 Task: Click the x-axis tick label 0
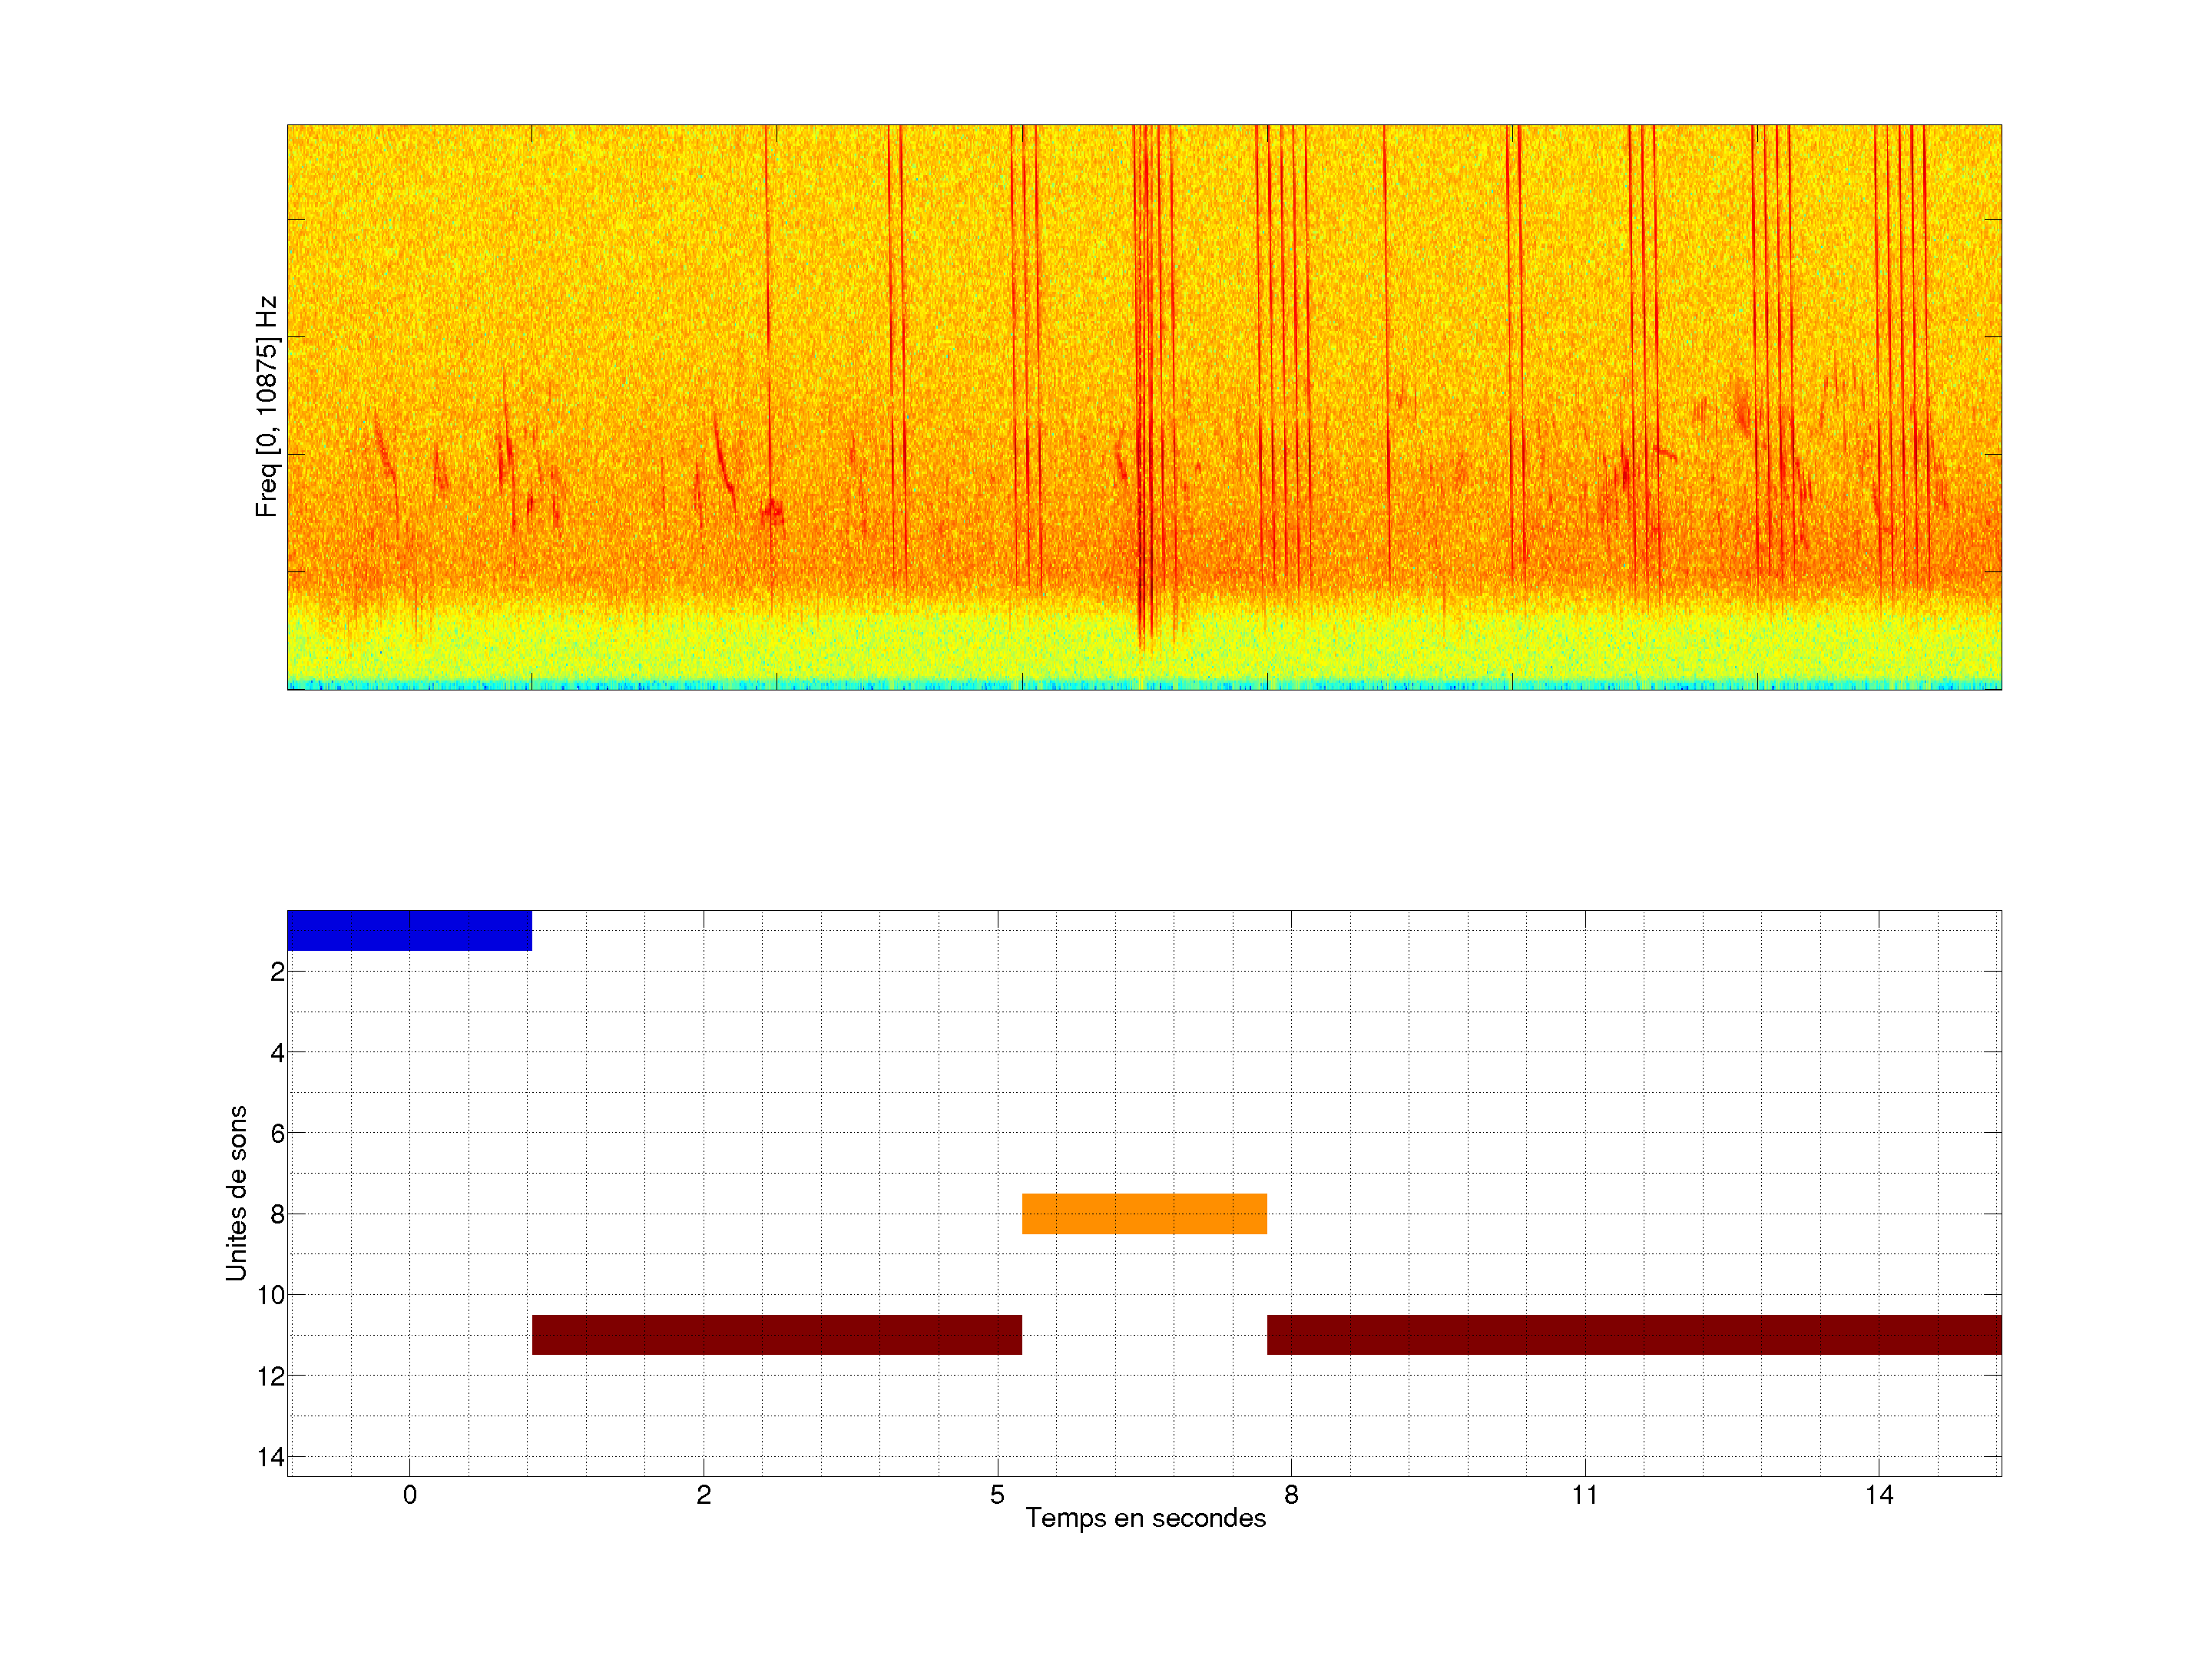(x=409, y=1495)
